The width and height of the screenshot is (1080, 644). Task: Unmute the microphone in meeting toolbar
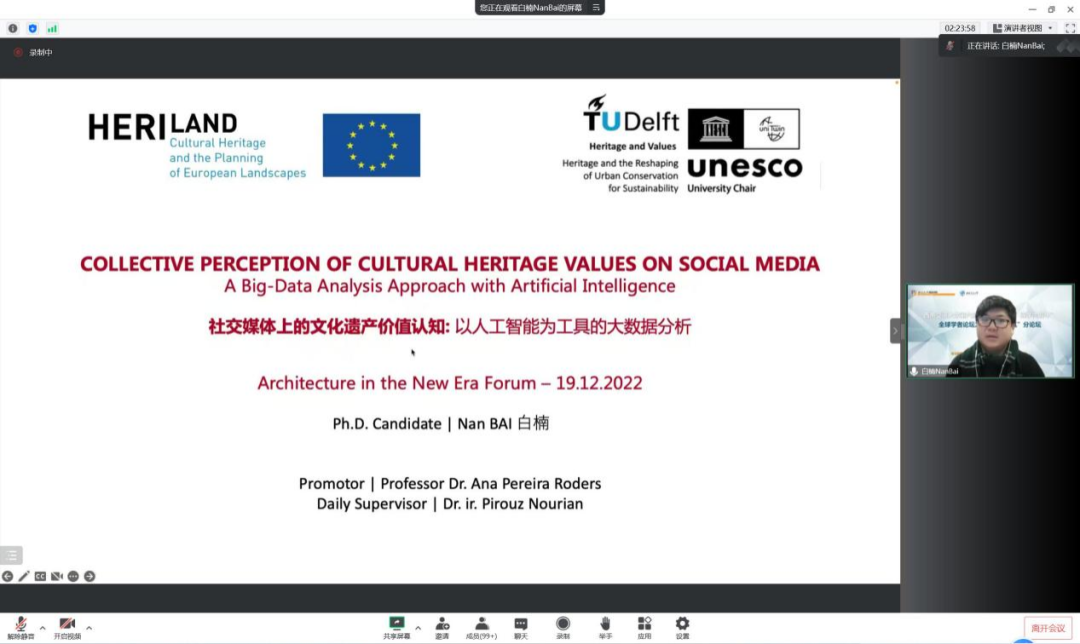20,625
